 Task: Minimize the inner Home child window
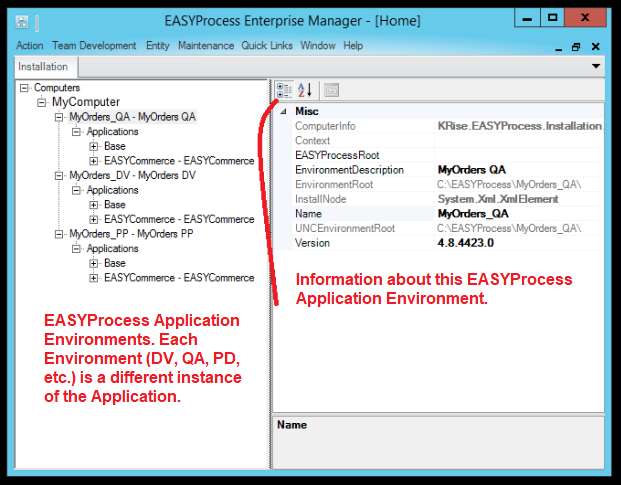click(559, 47)
